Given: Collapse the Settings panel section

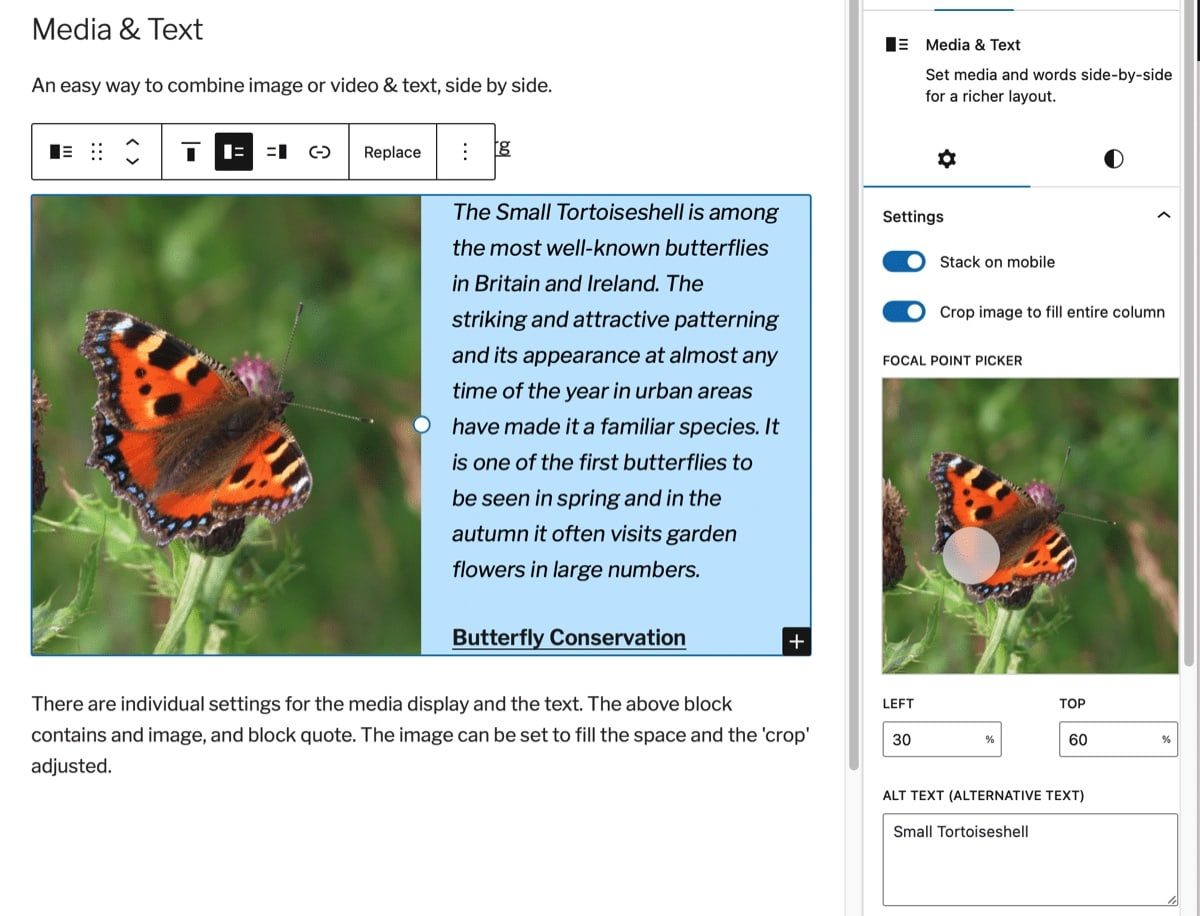Looking at the screenshot, I should coord(1163,216).
